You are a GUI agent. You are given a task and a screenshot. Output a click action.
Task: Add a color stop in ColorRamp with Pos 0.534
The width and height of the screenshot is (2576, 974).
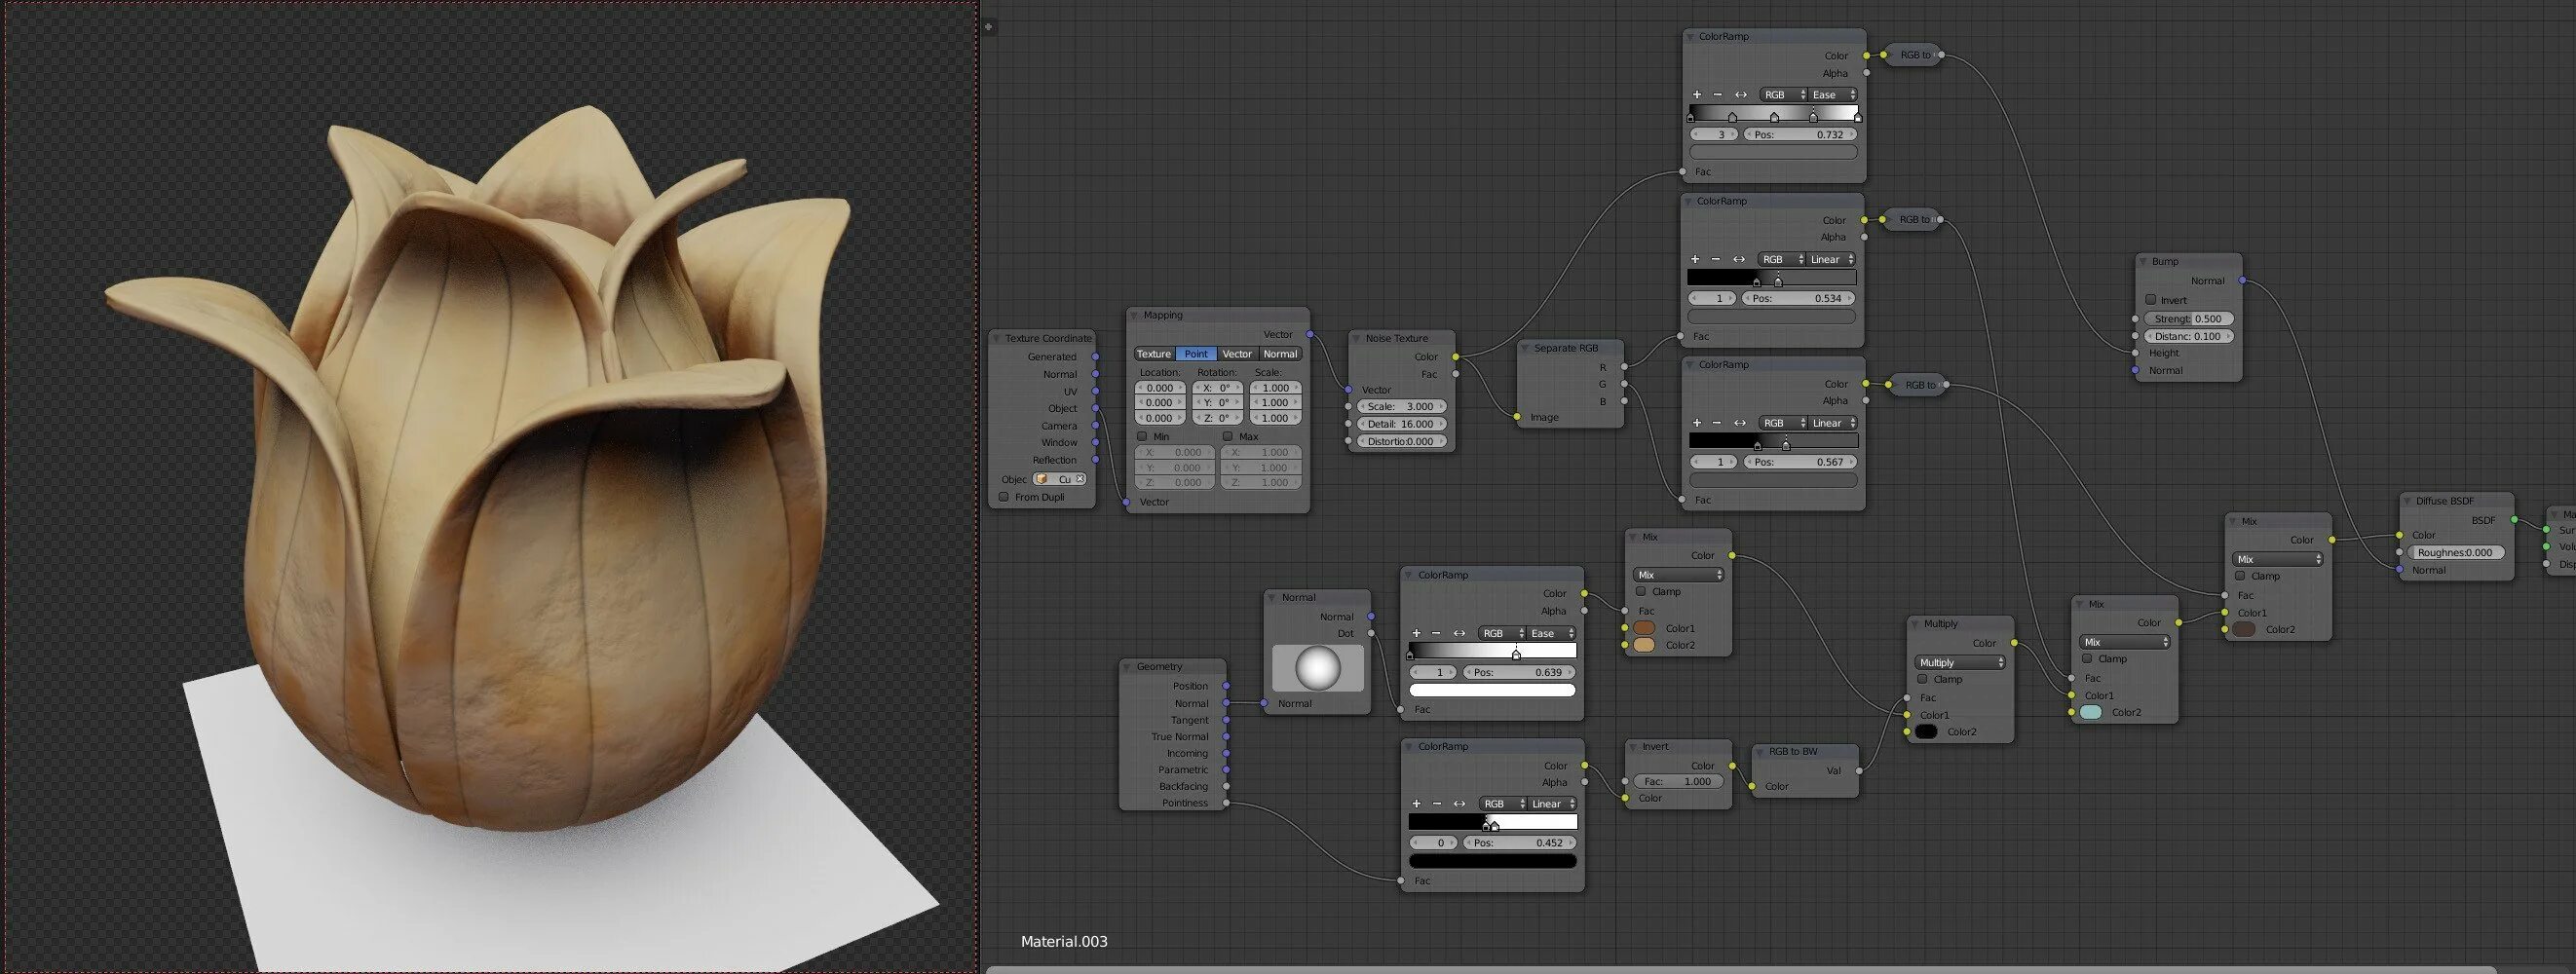tap(1695, 259)
